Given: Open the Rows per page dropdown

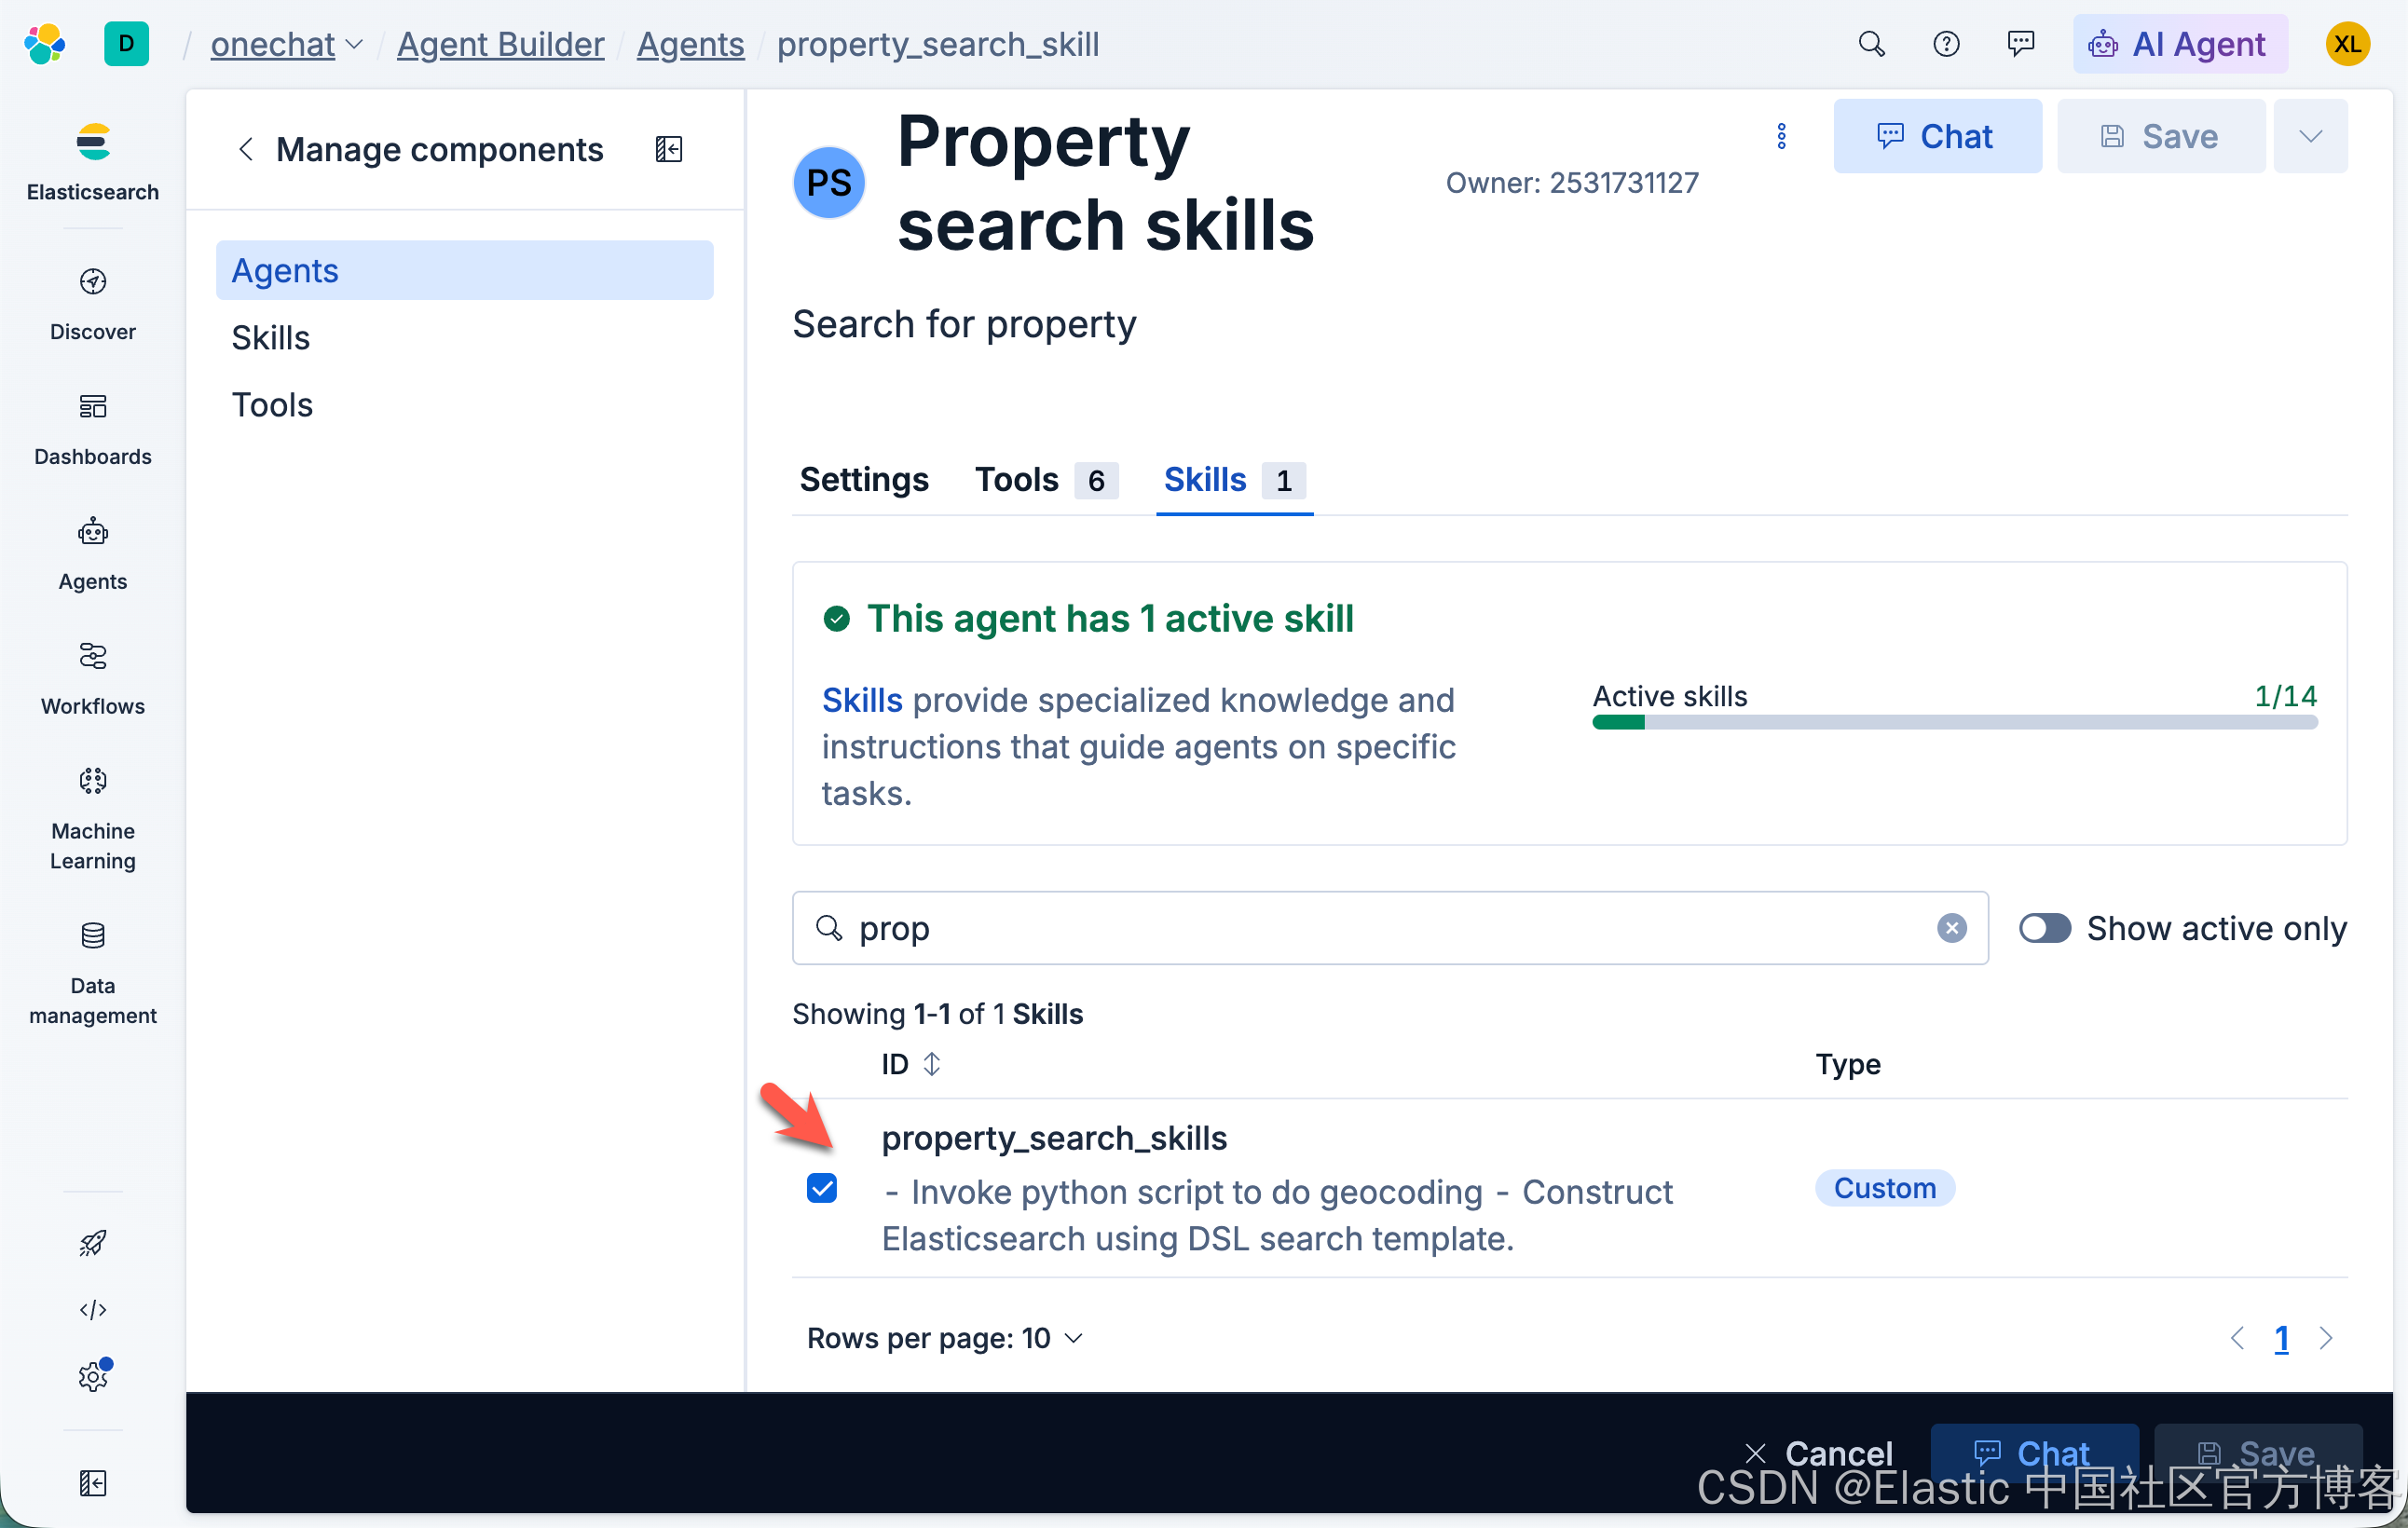Looking at the screenshot, I should (944, 1338).
